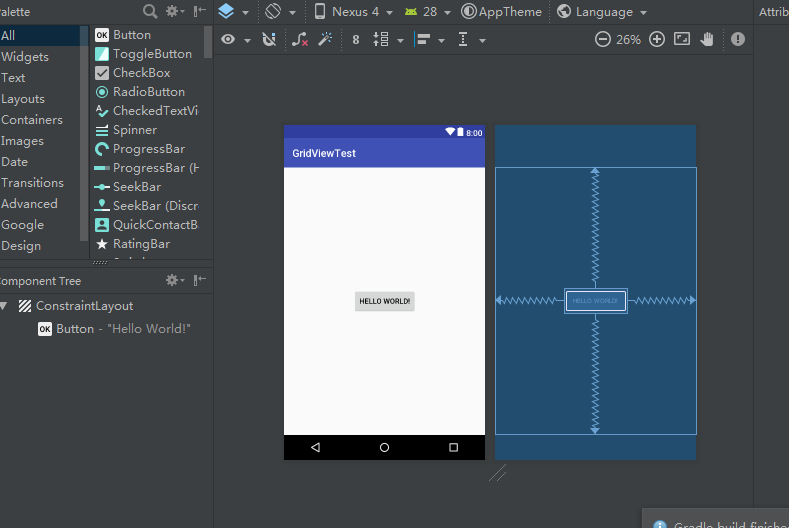The image size is (789, 528).
Task: Show warnings and errors icon
Action: pos(738,39)
